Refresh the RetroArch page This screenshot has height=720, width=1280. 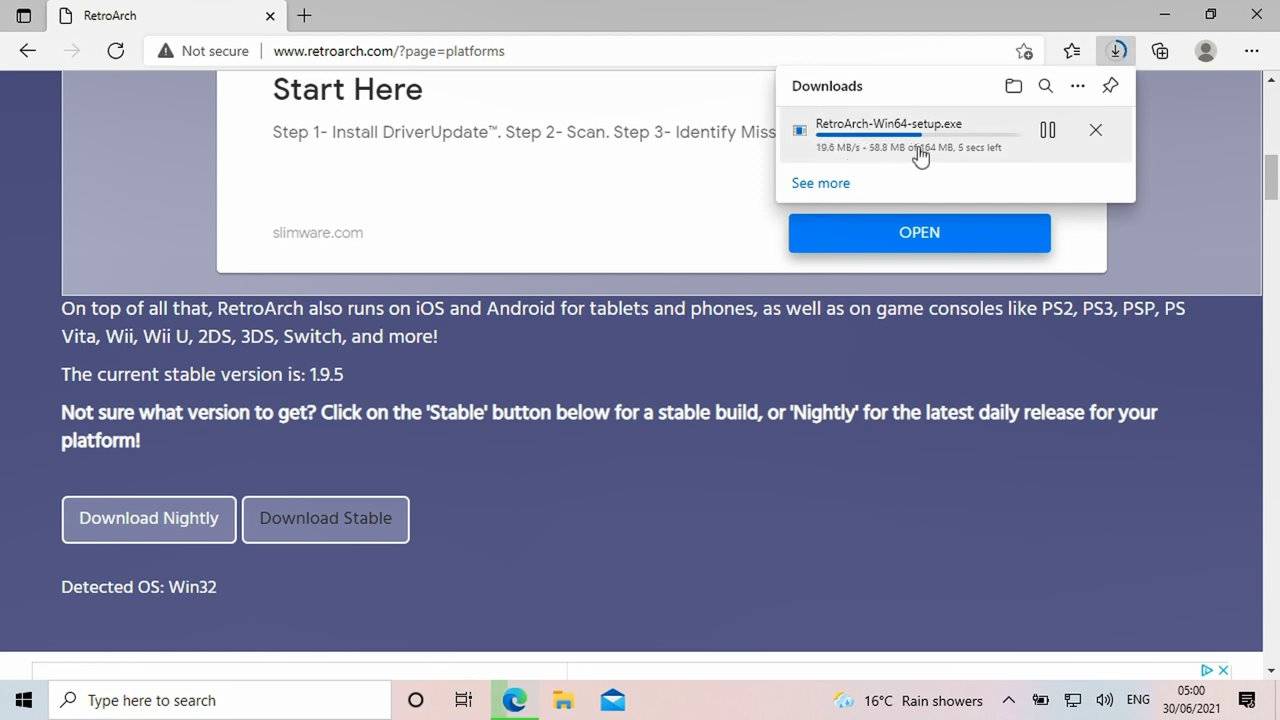click(x=115, y=51)
